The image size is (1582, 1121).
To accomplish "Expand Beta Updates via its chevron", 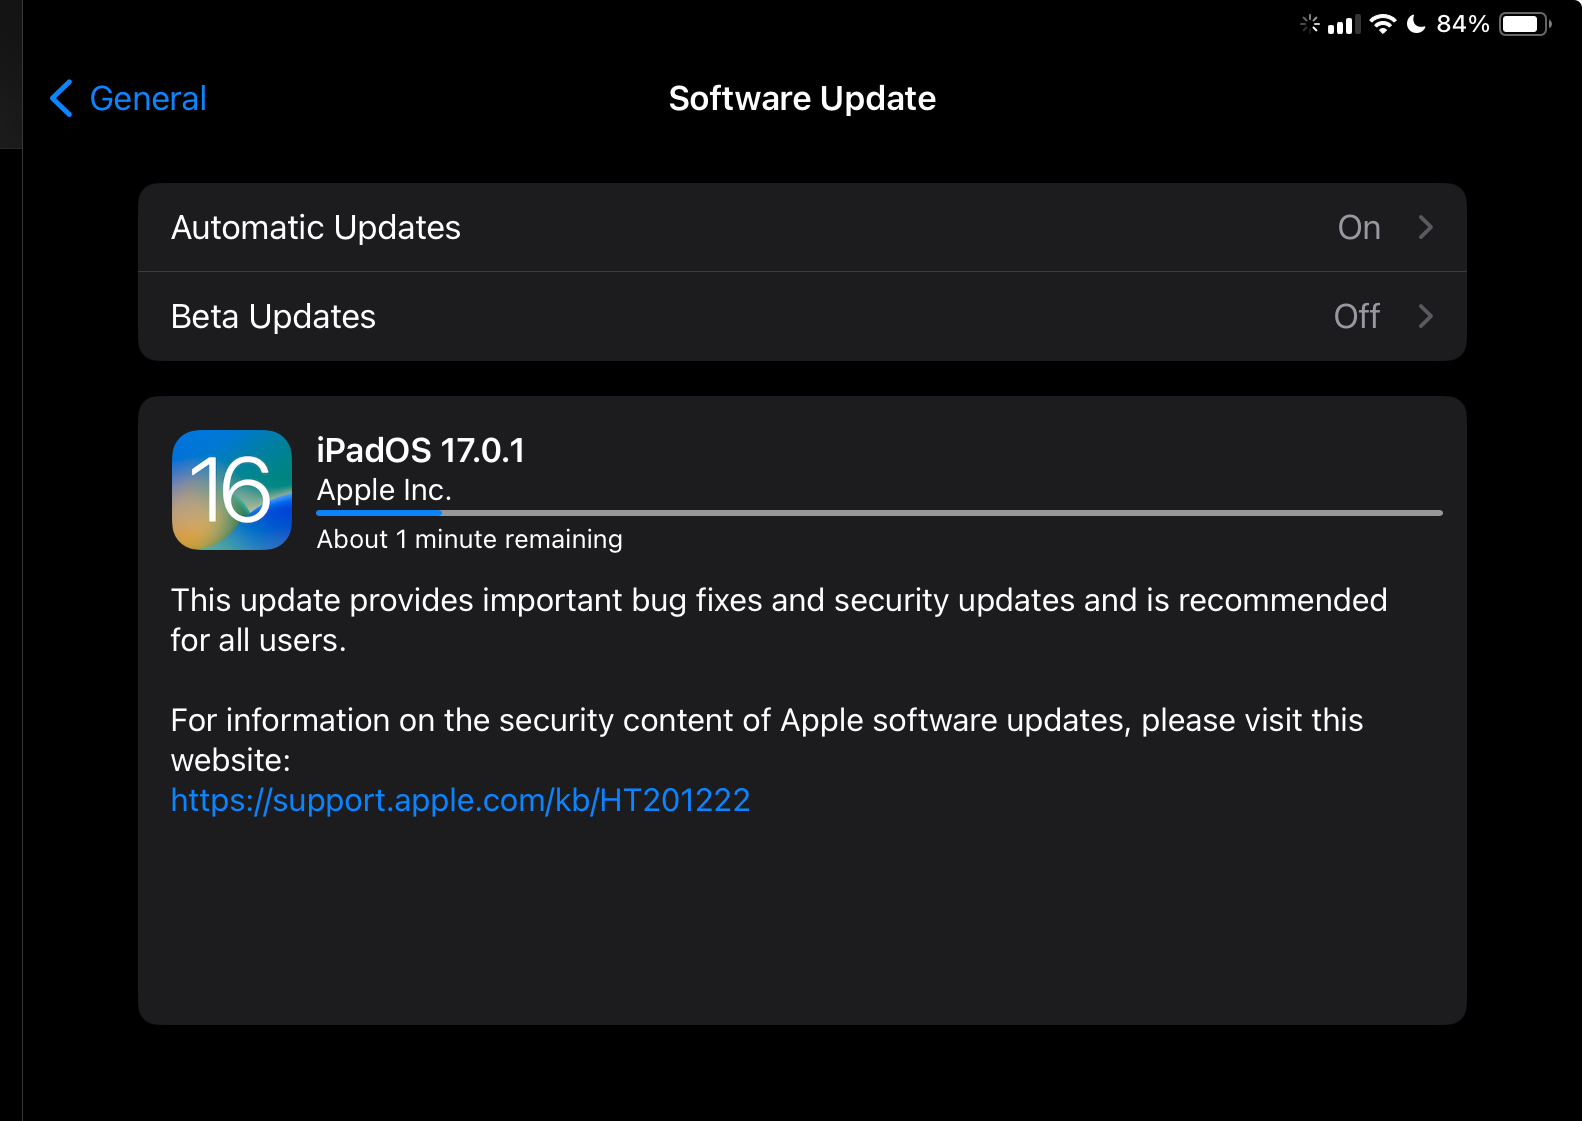I will pos(1426,316).
